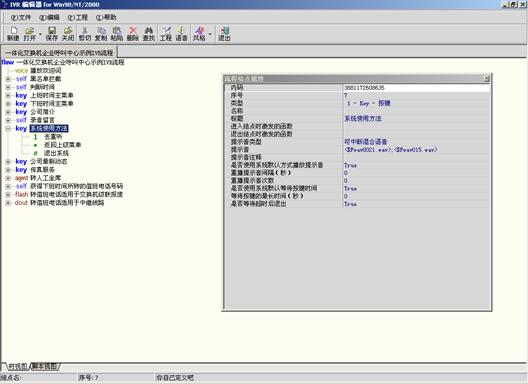Click the 新建 (New) toolbar icon

click(13, 34)
